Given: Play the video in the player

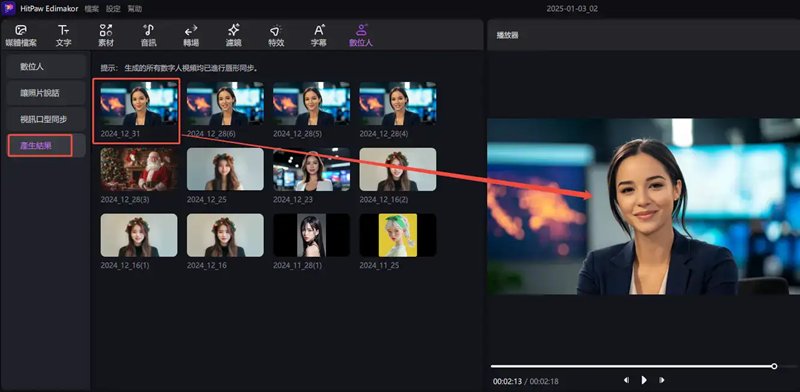Looking at the screenshot, I should point(644,380).
